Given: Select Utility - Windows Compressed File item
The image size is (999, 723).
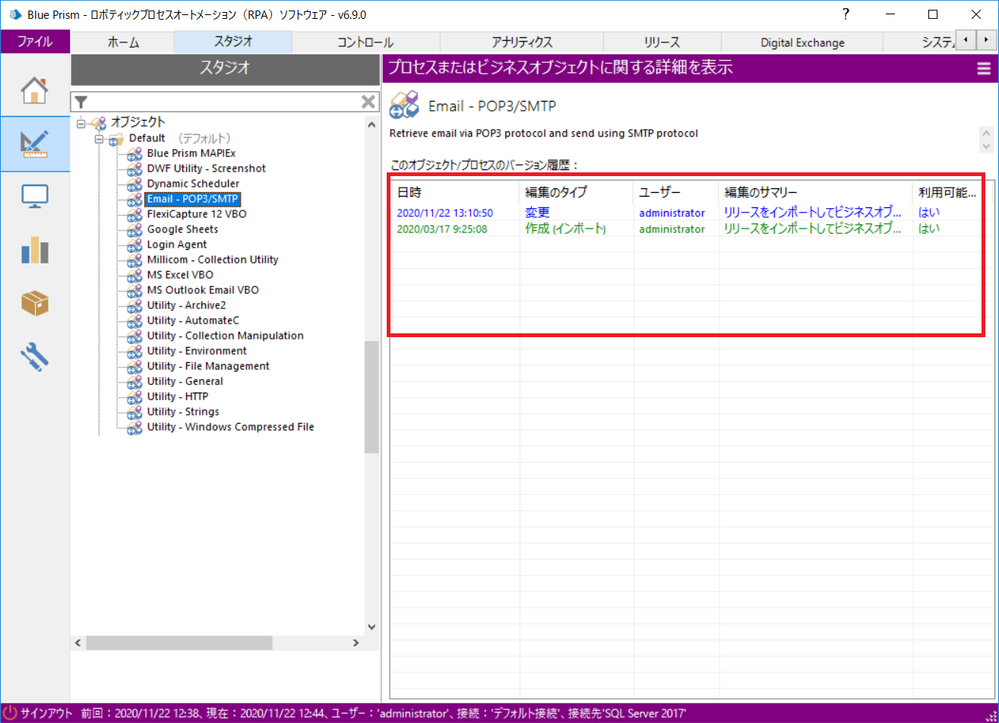Looking at the screenshot, I should 230,427.
